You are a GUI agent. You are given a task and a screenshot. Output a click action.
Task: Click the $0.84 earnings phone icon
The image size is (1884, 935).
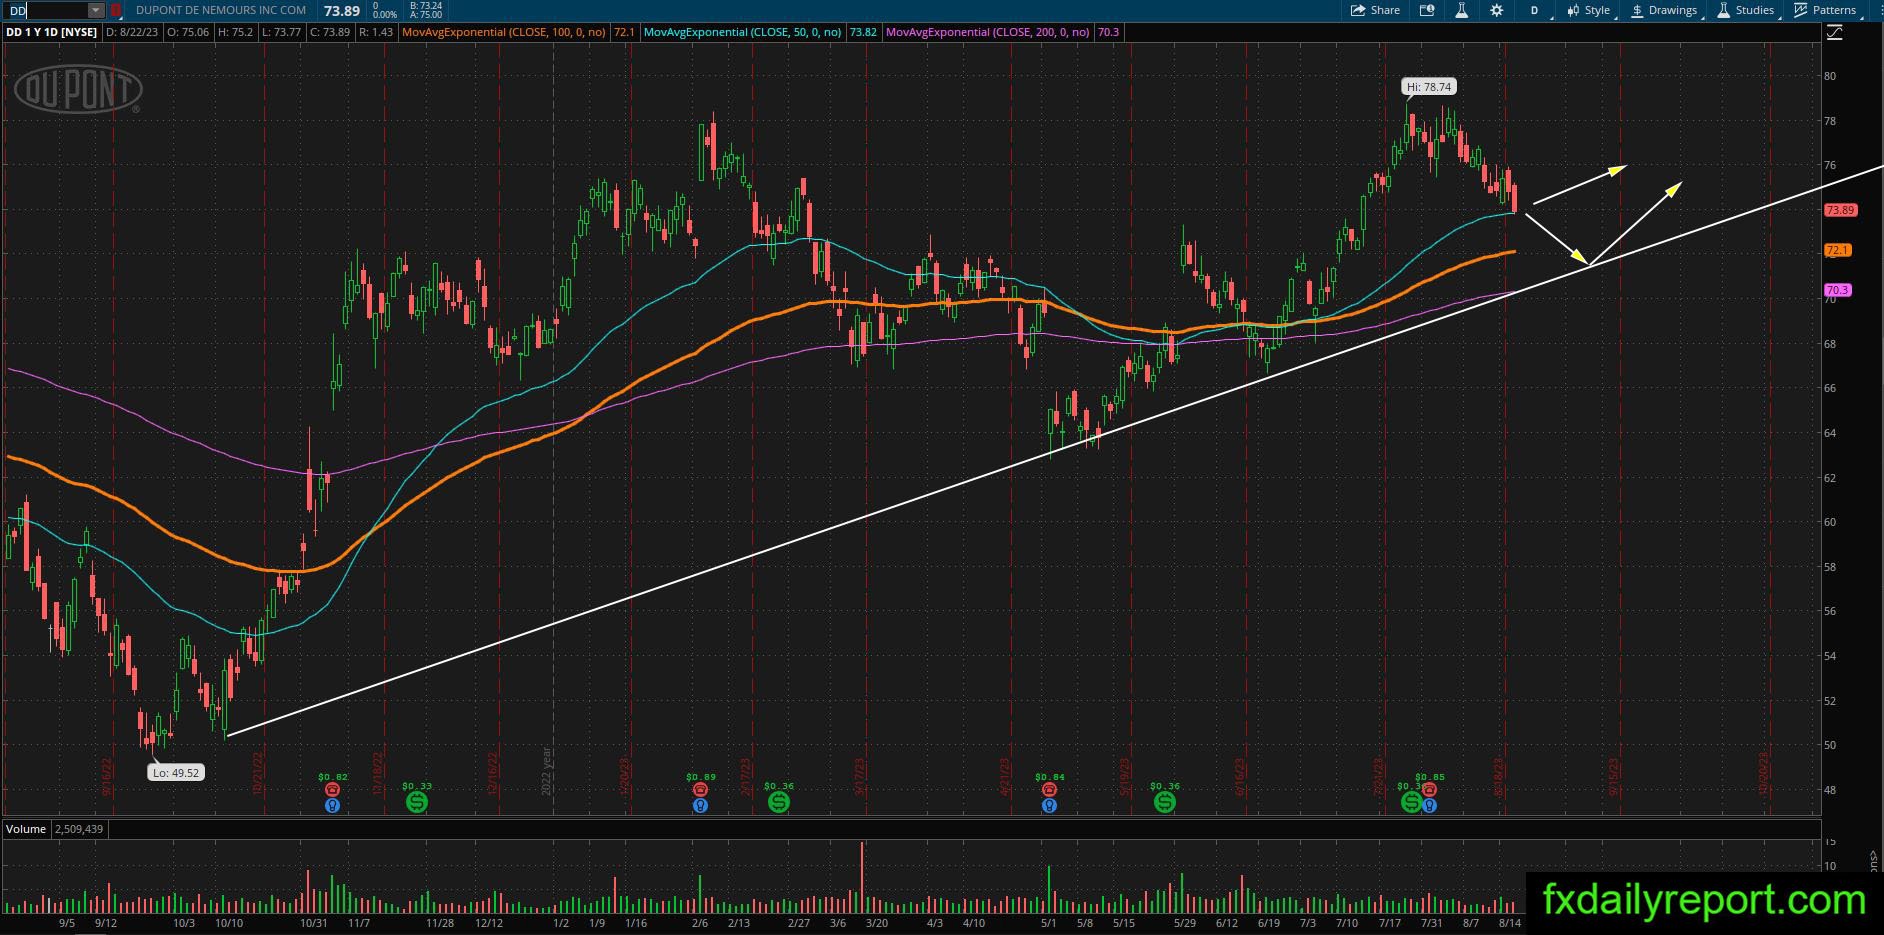coord(1049,789)
